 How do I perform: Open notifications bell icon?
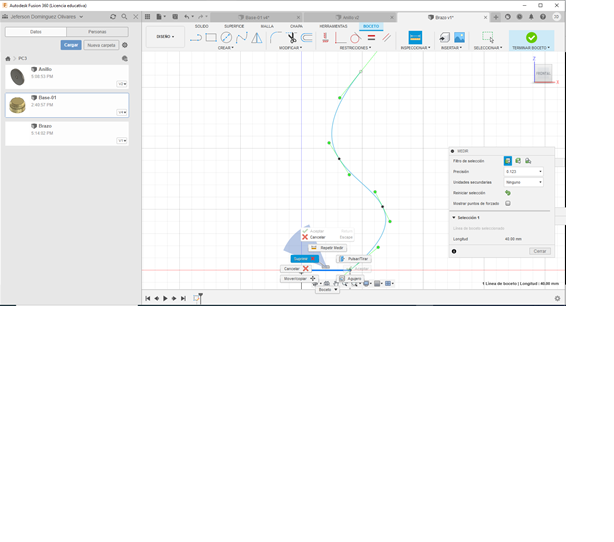pos(531,17)
